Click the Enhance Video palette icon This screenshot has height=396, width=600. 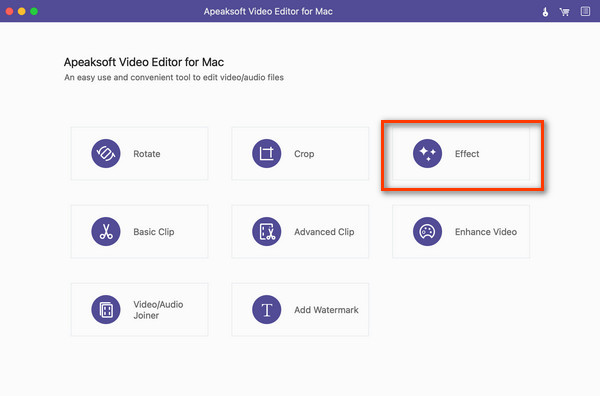[x=427, y=231]
